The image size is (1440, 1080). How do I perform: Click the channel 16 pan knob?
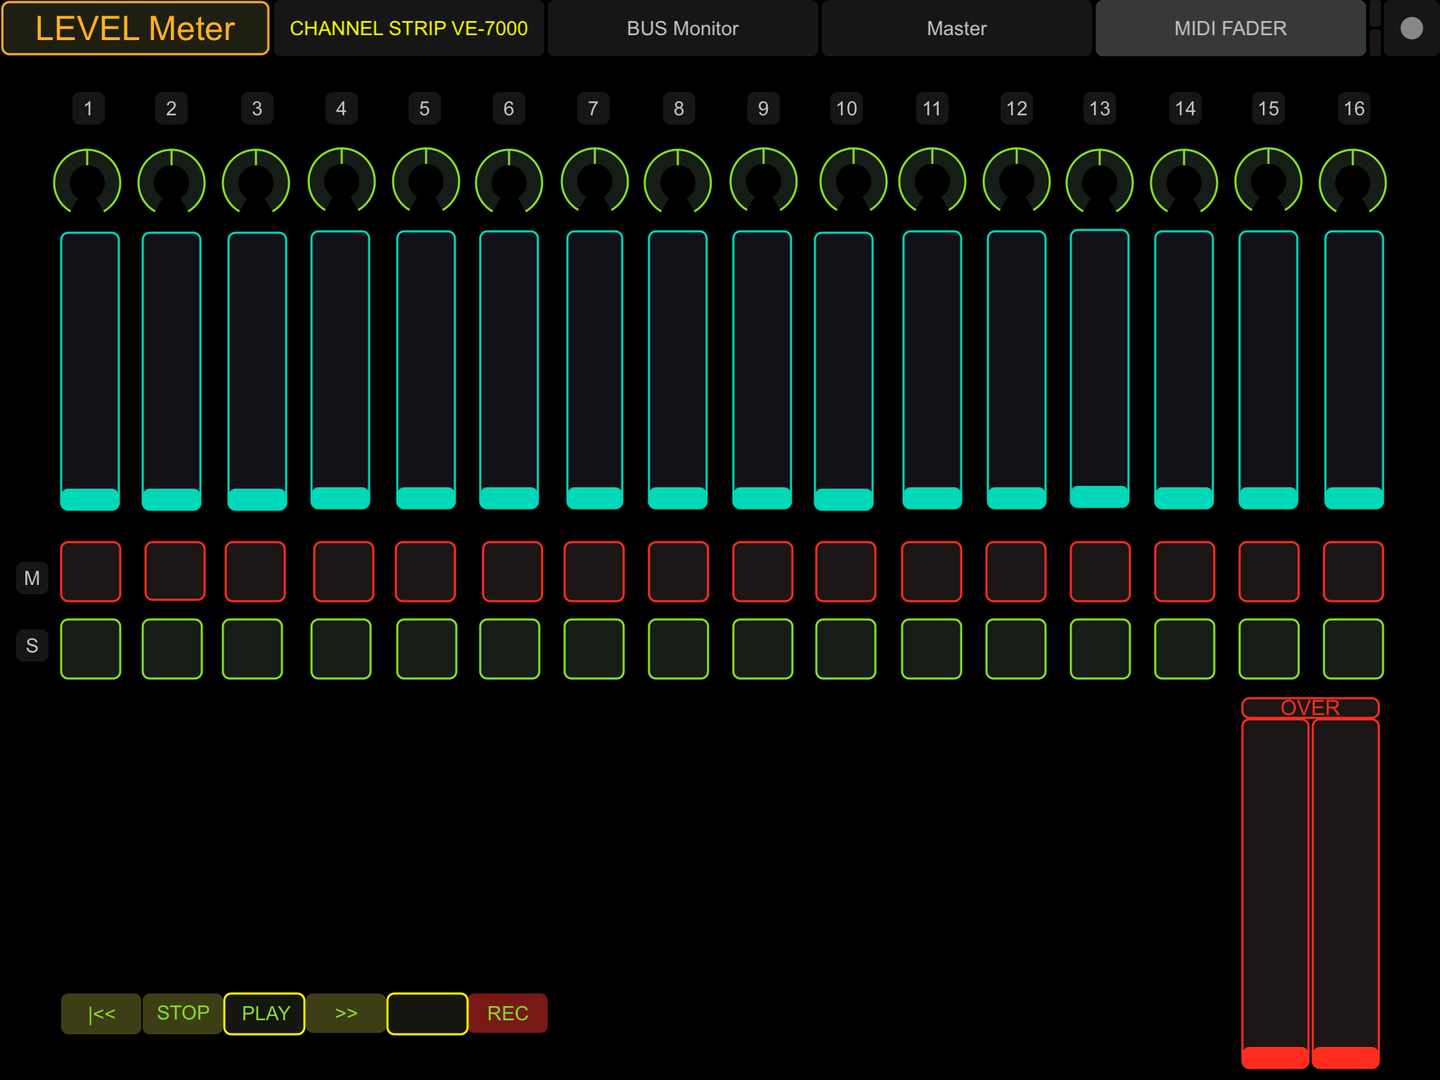point(1353,182)
